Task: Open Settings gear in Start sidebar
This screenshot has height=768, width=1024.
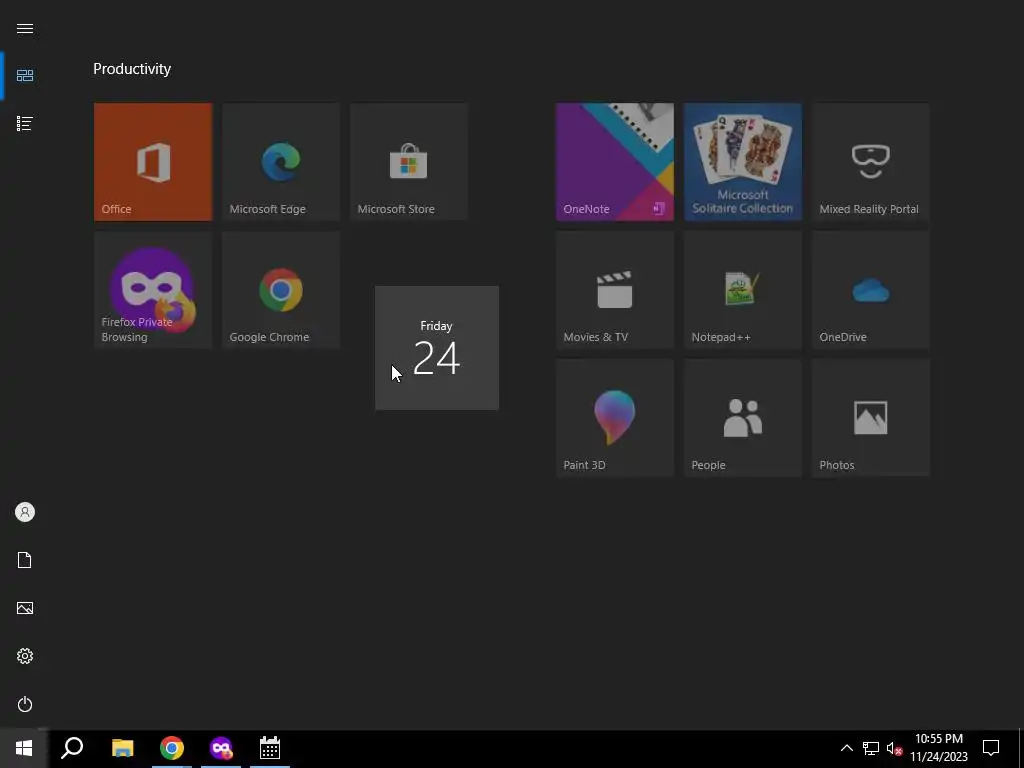Action: tap(25, 656)
